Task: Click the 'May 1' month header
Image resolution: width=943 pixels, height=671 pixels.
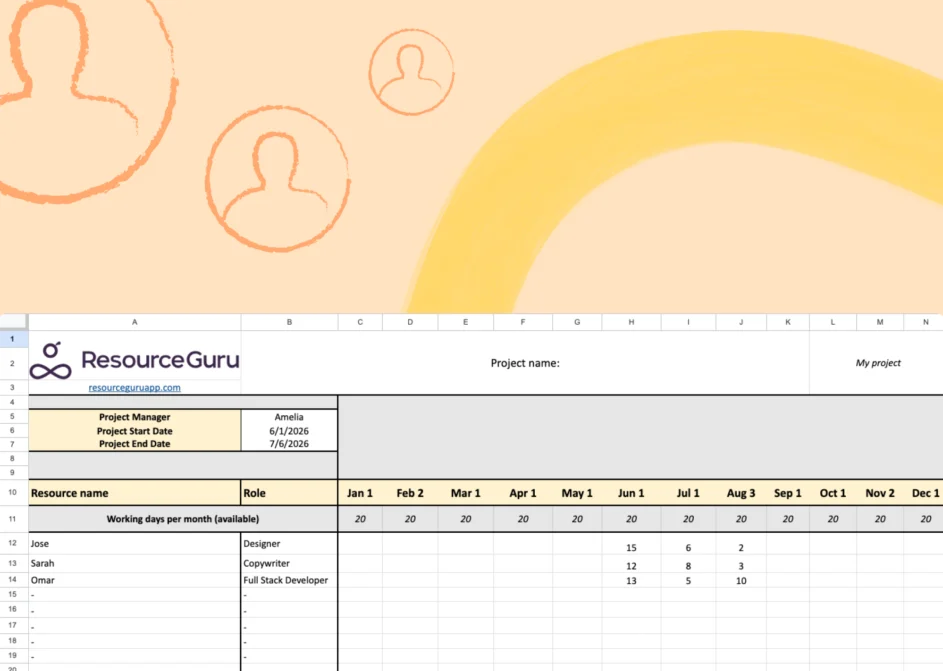Action: coord(577,493)
